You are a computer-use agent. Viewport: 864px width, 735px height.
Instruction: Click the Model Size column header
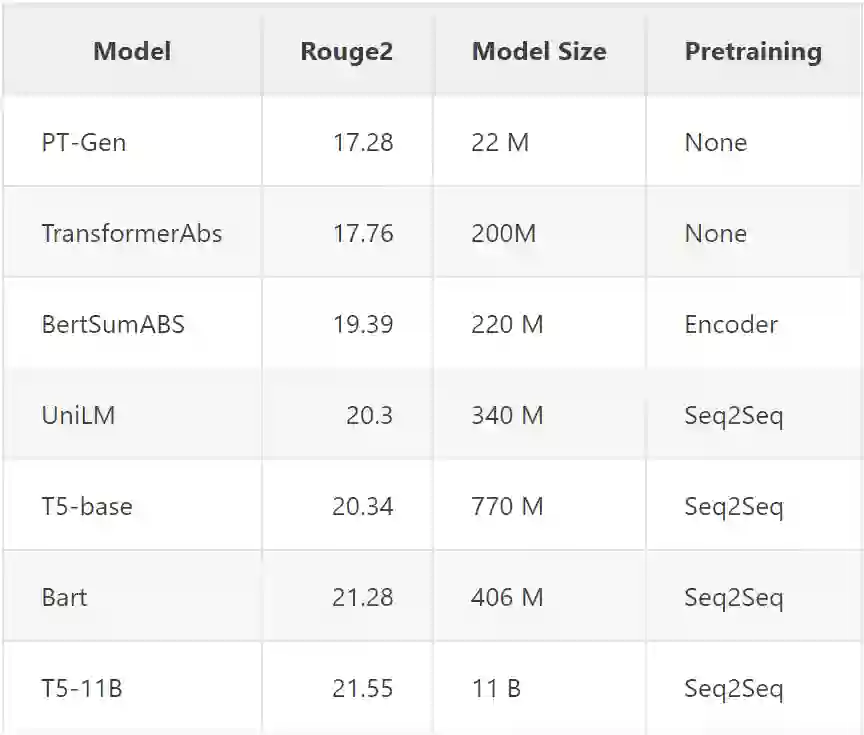(x=539, y=52)
